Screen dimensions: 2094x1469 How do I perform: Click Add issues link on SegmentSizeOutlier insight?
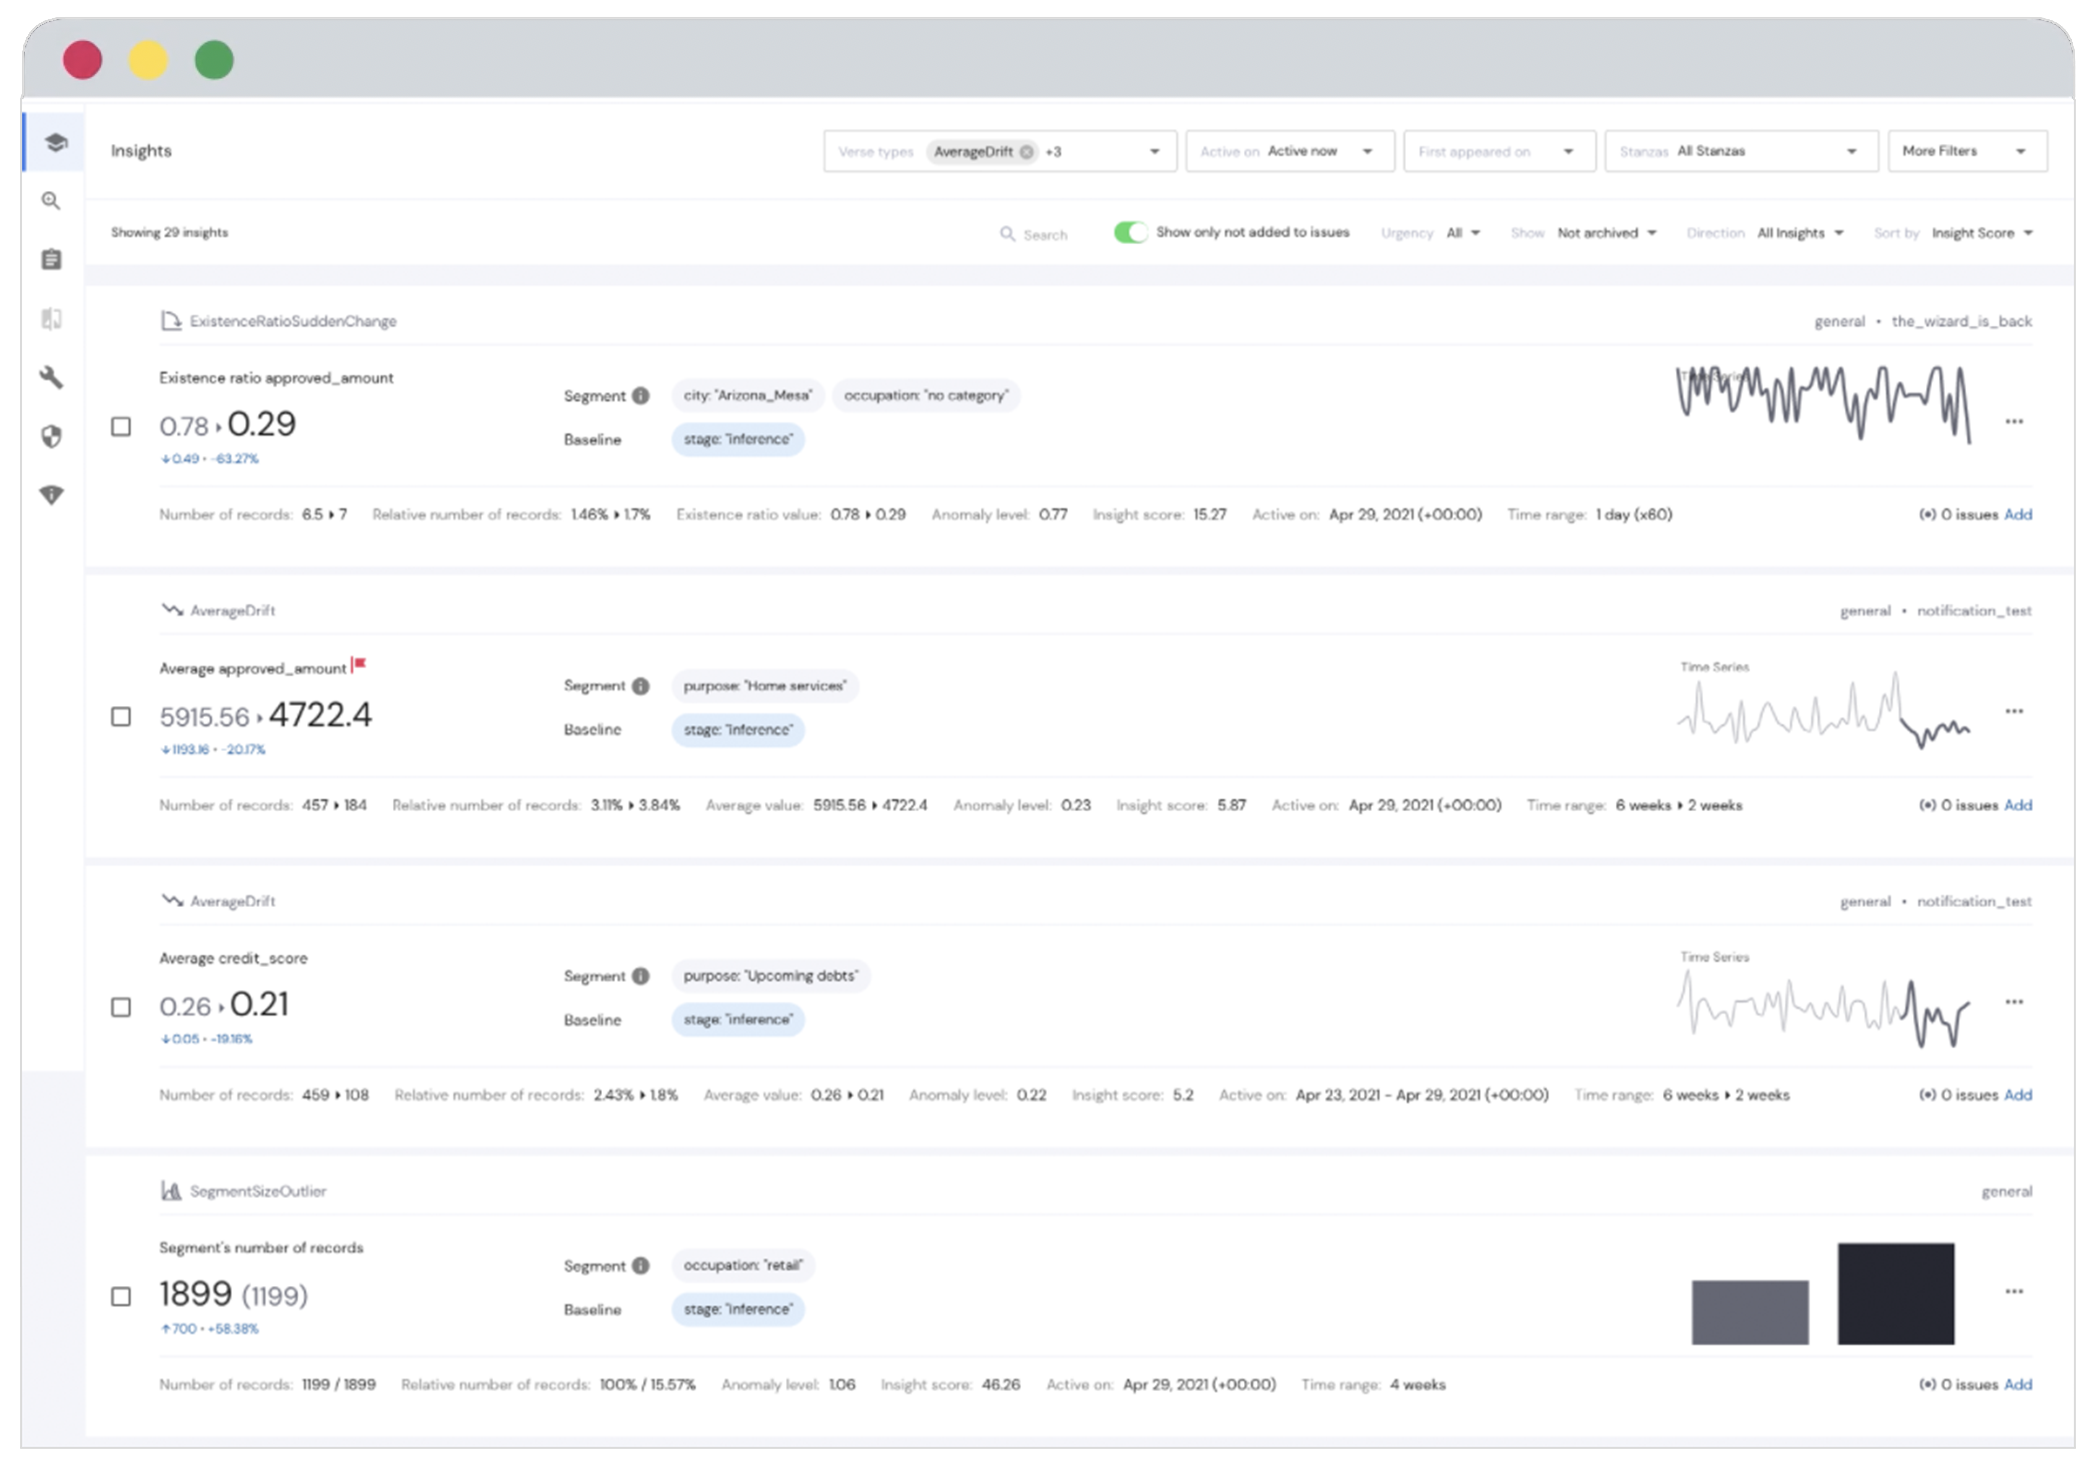(x=2019, y=1385)
